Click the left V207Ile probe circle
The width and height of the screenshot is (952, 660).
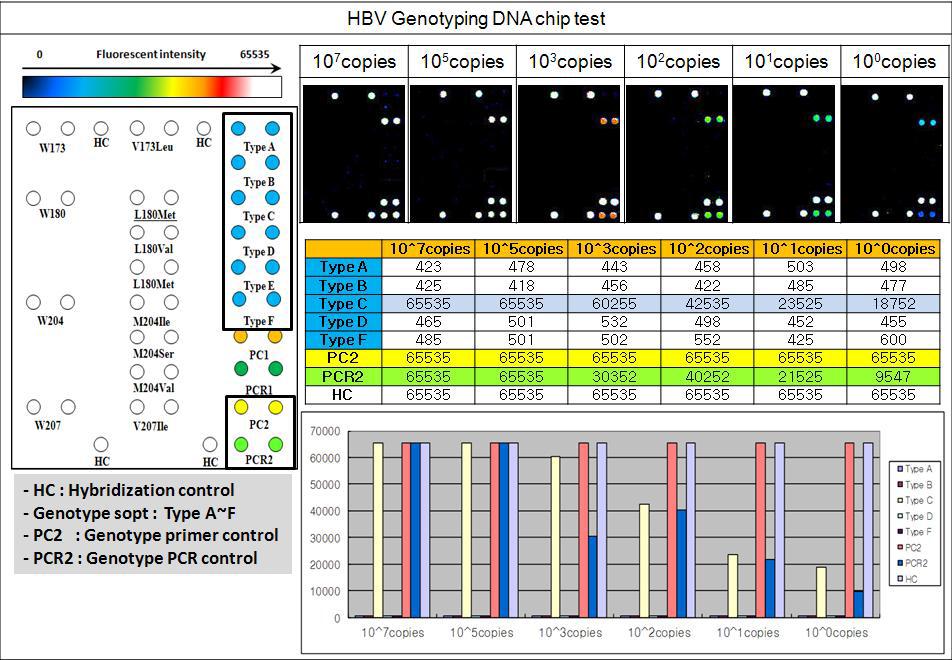click(137, 407)
